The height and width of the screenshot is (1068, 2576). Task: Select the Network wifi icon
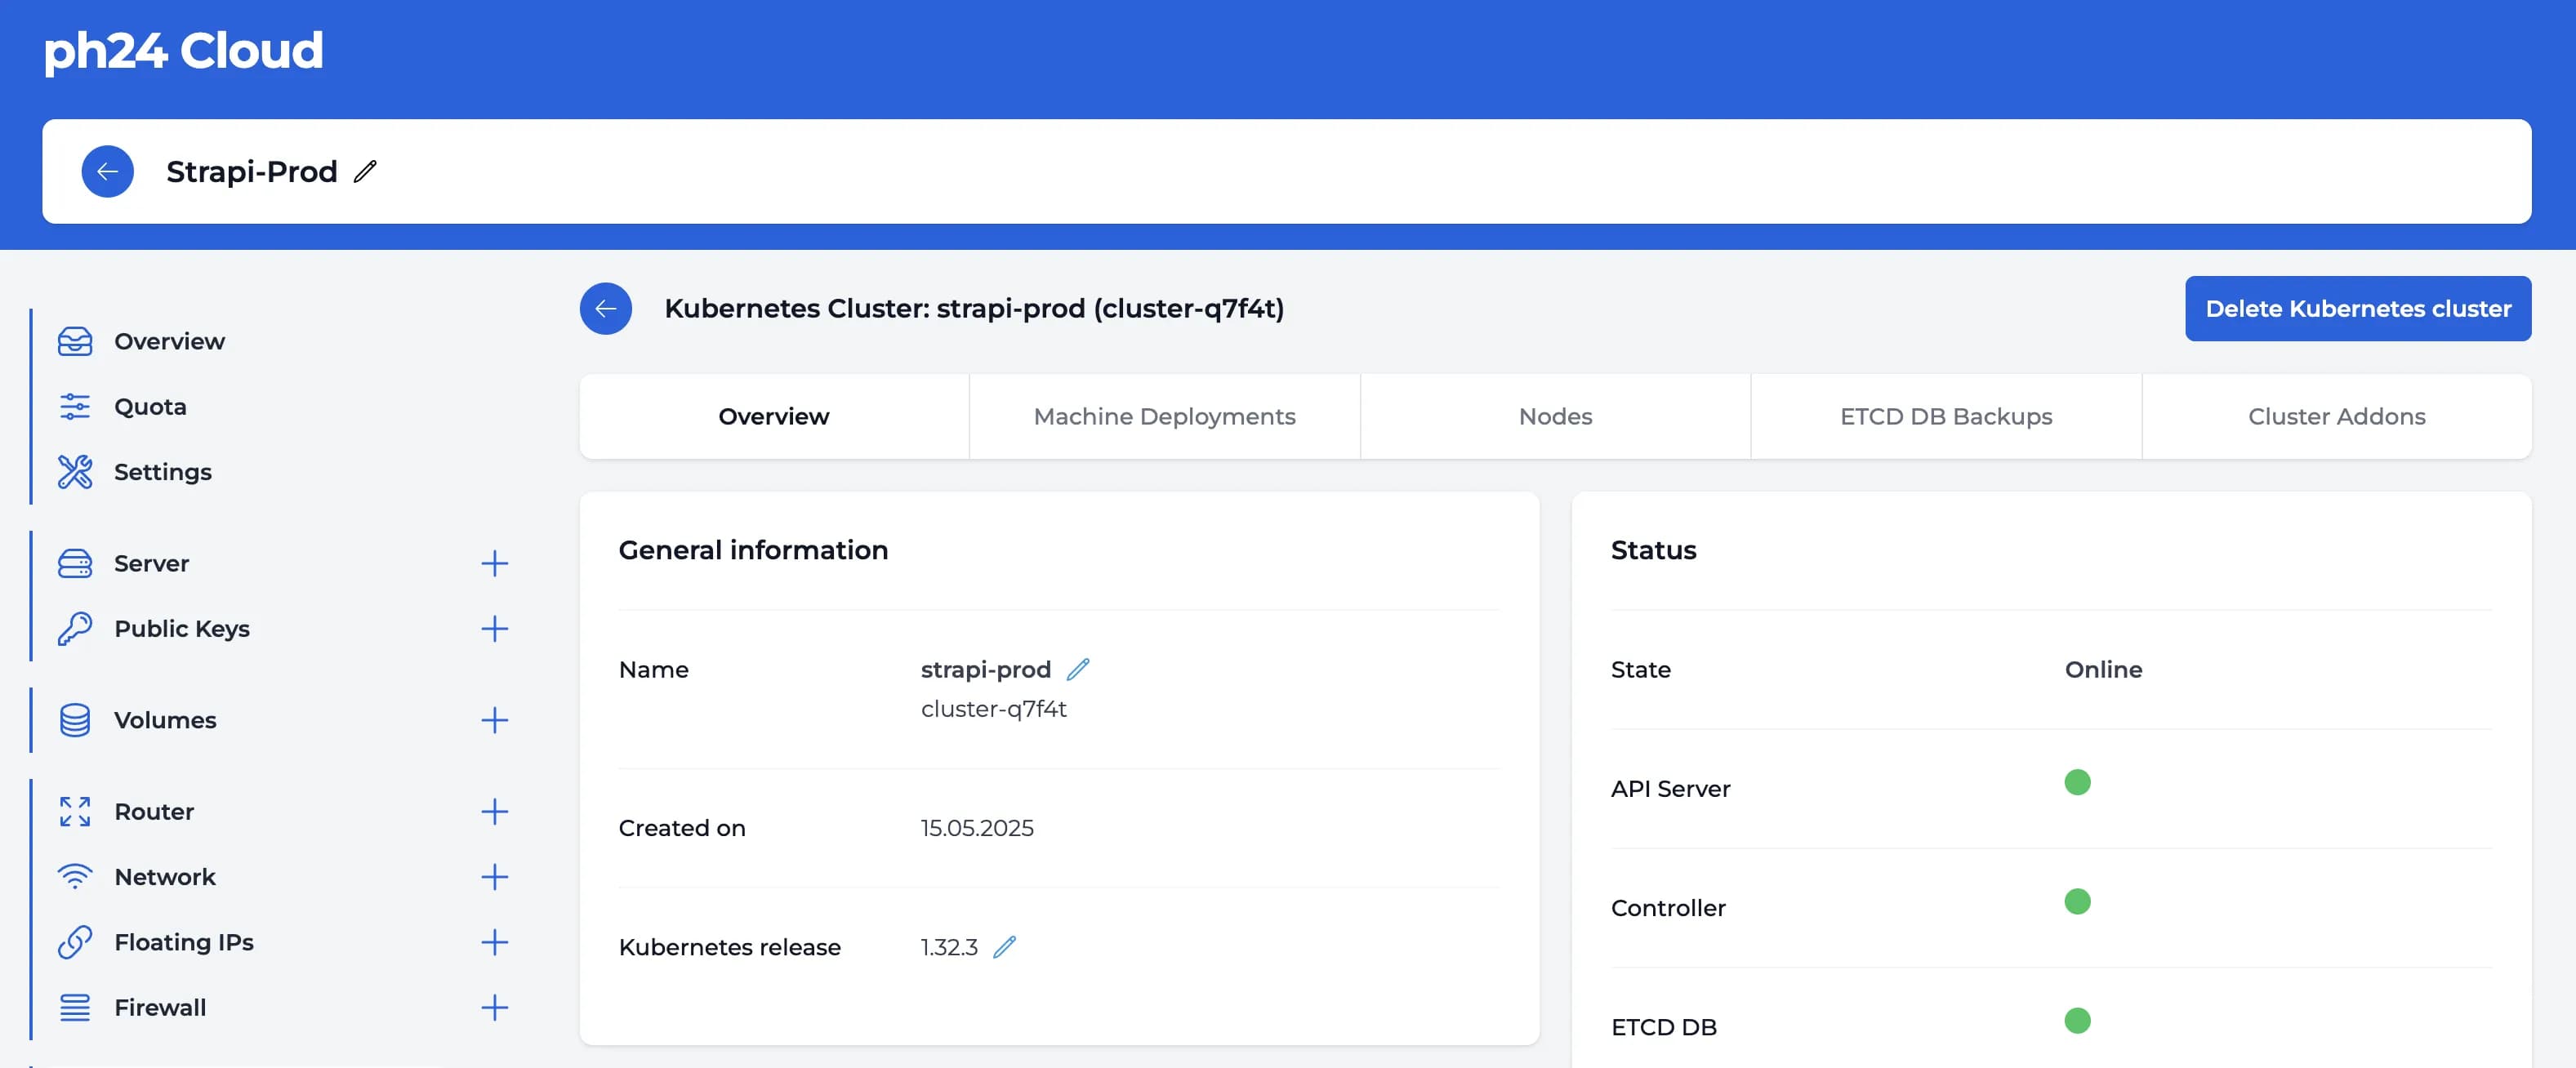[x=74, y=877]
